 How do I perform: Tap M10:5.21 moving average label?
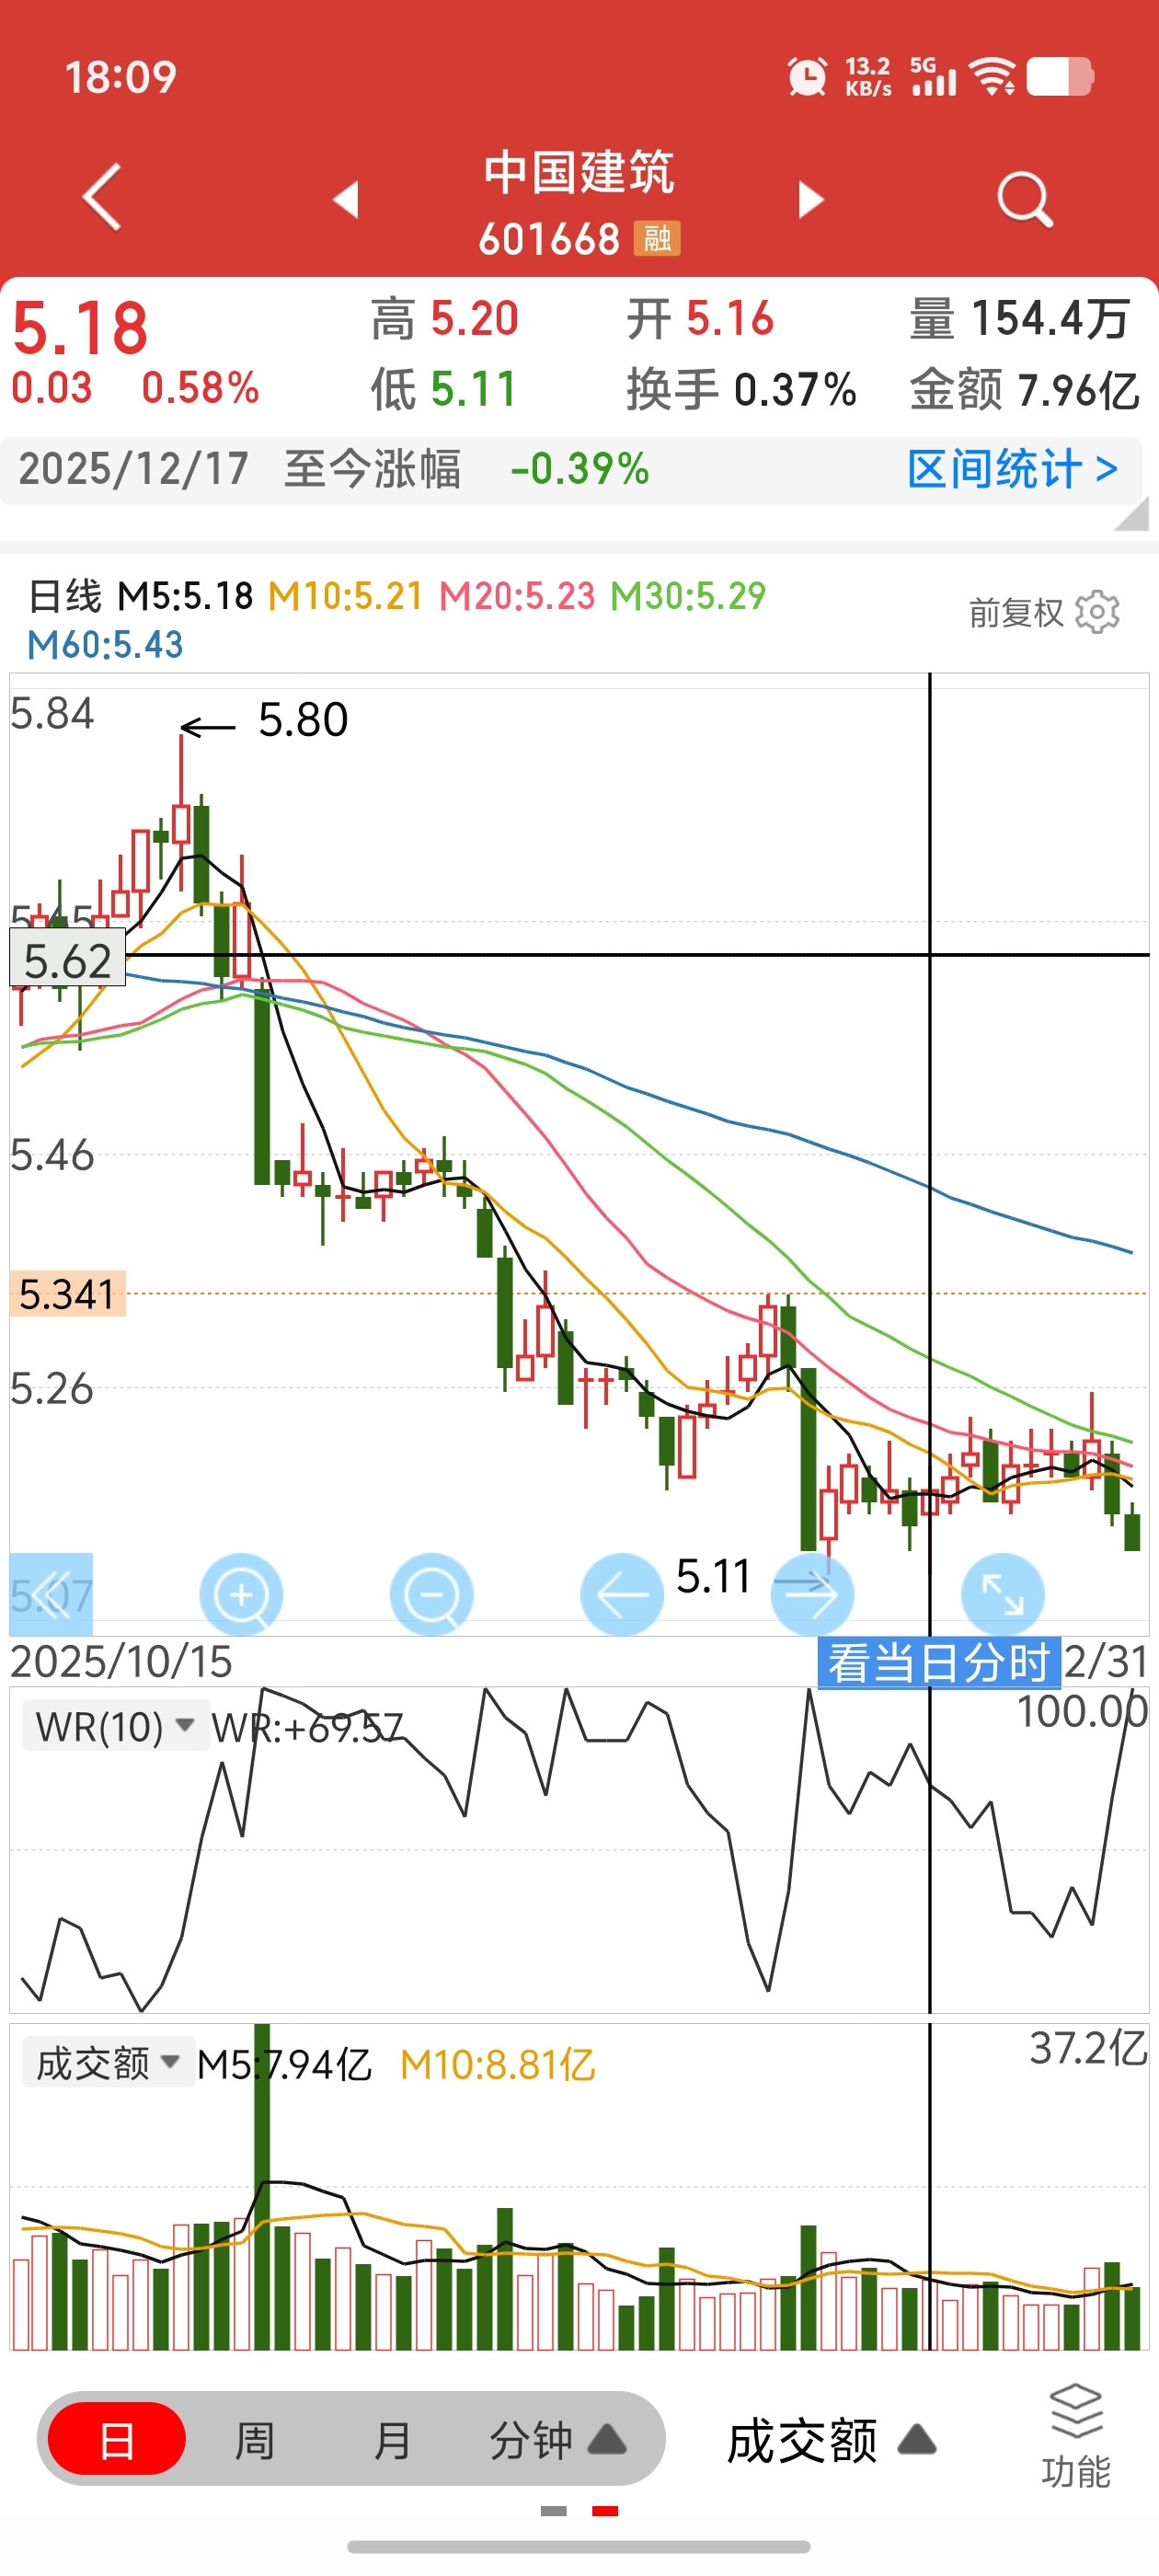[346, 596]
